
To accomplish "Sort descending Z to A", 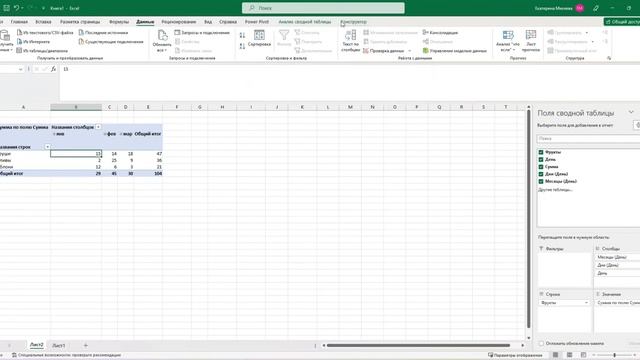I will point(242,46).
